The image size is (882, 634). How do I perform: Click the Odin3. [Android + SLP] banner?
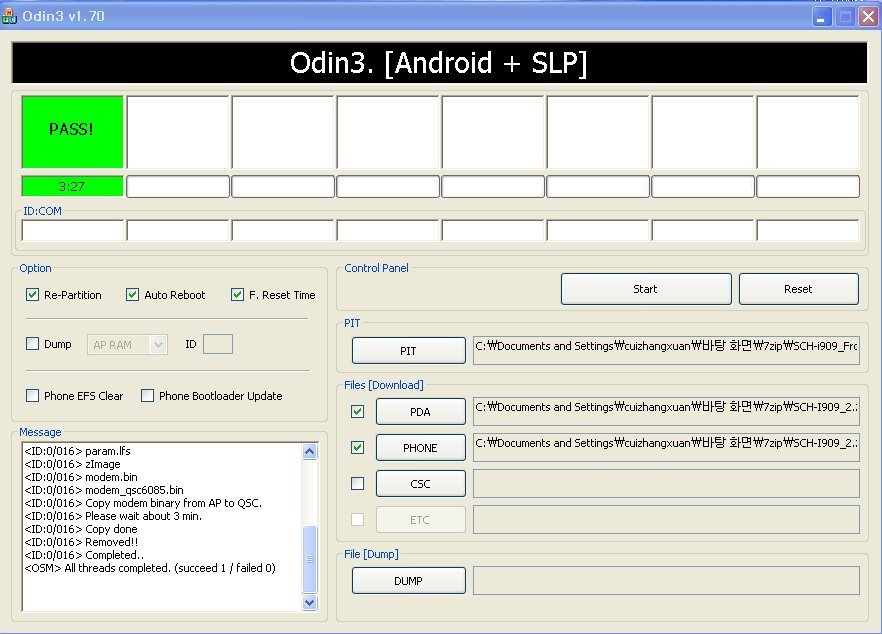439,62
